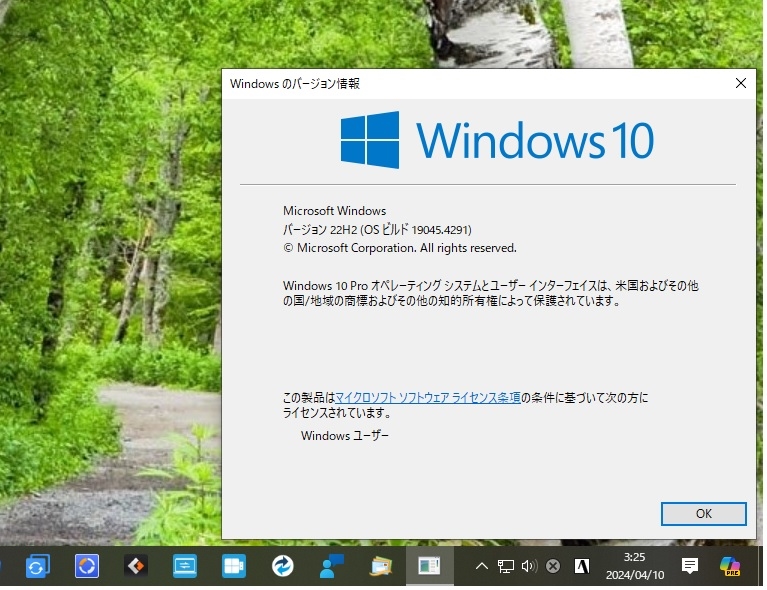Click the バージョン 22H2 (OS ビルド 19045.4291) text
Viewport: 767px width, 590px height.
[377, 229]
